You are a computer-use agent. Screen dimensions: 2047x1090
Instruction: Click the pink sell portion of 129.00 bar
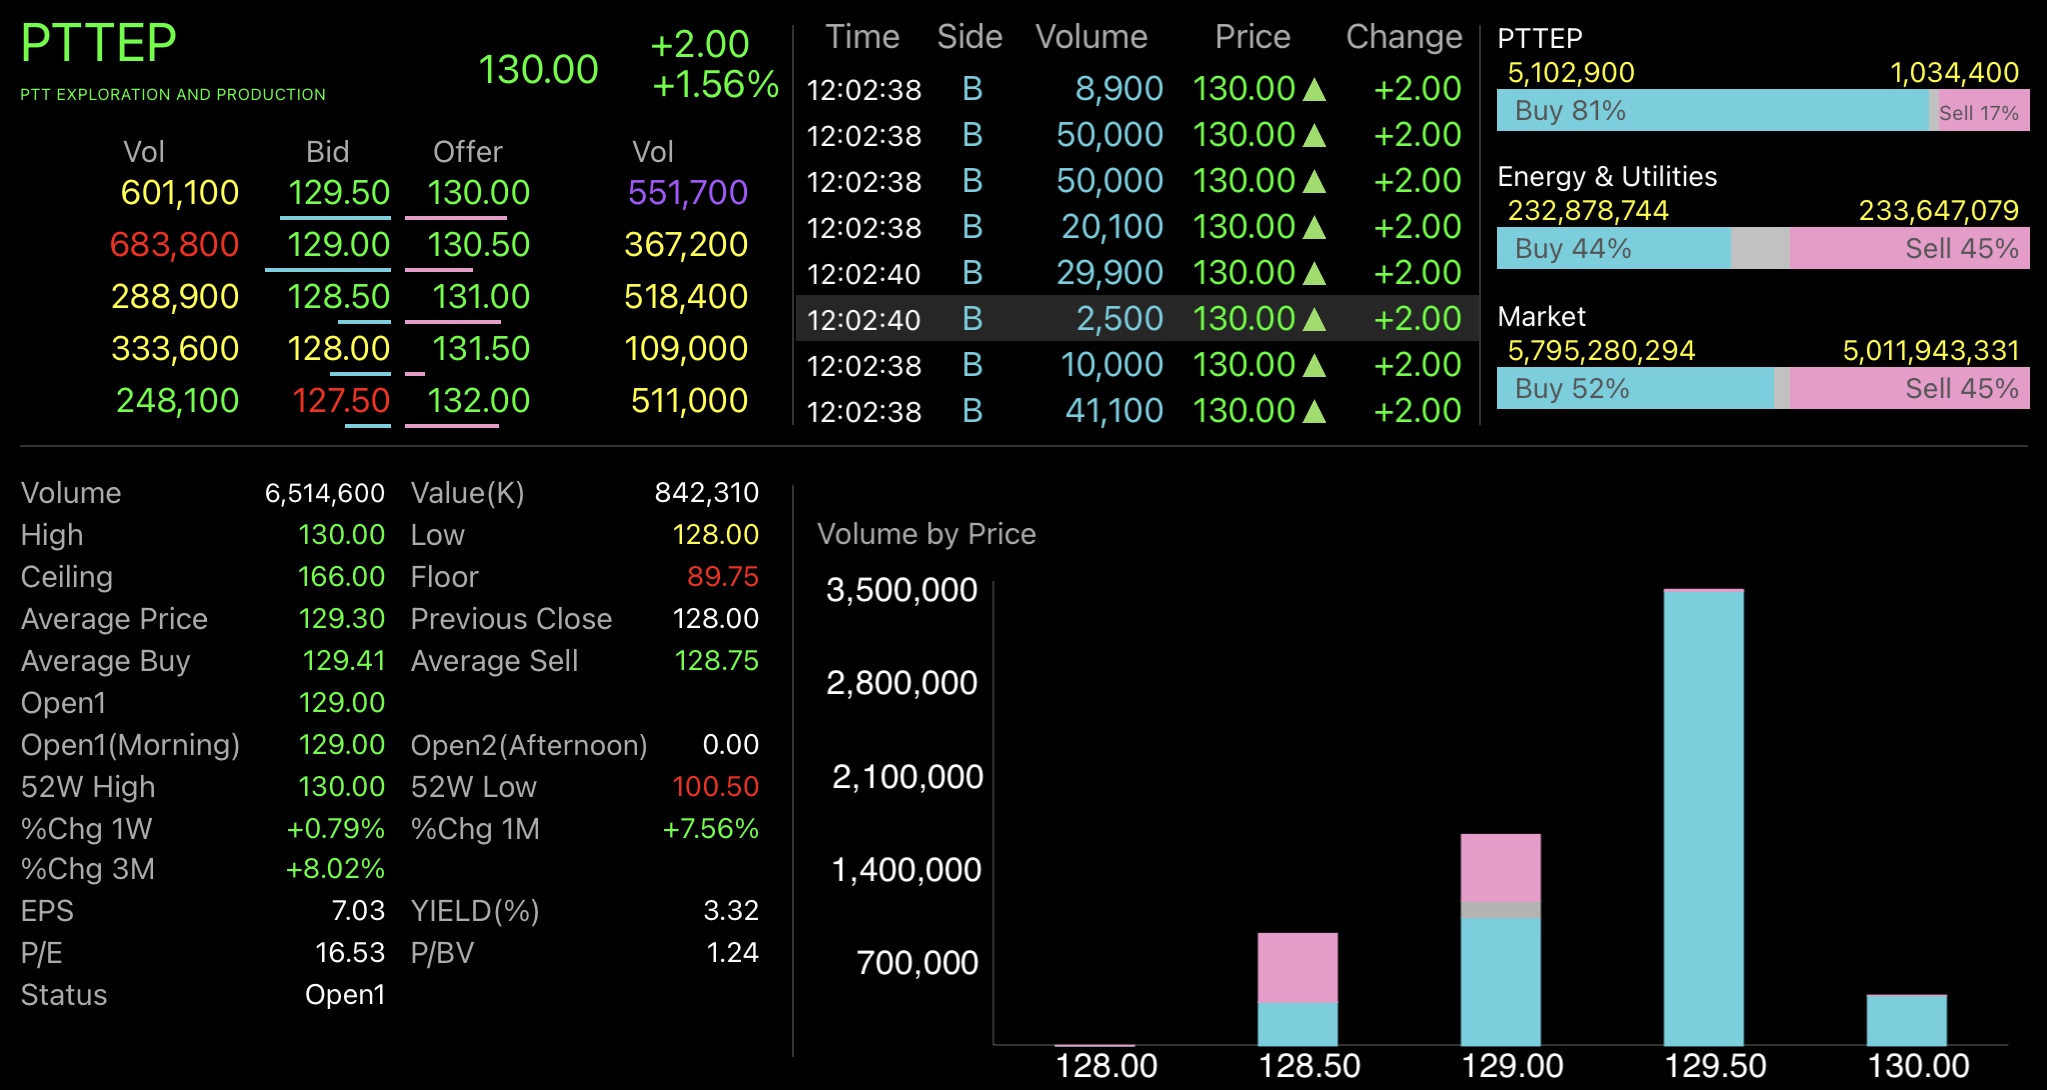pyautogui.click(x=1500, y=867)
